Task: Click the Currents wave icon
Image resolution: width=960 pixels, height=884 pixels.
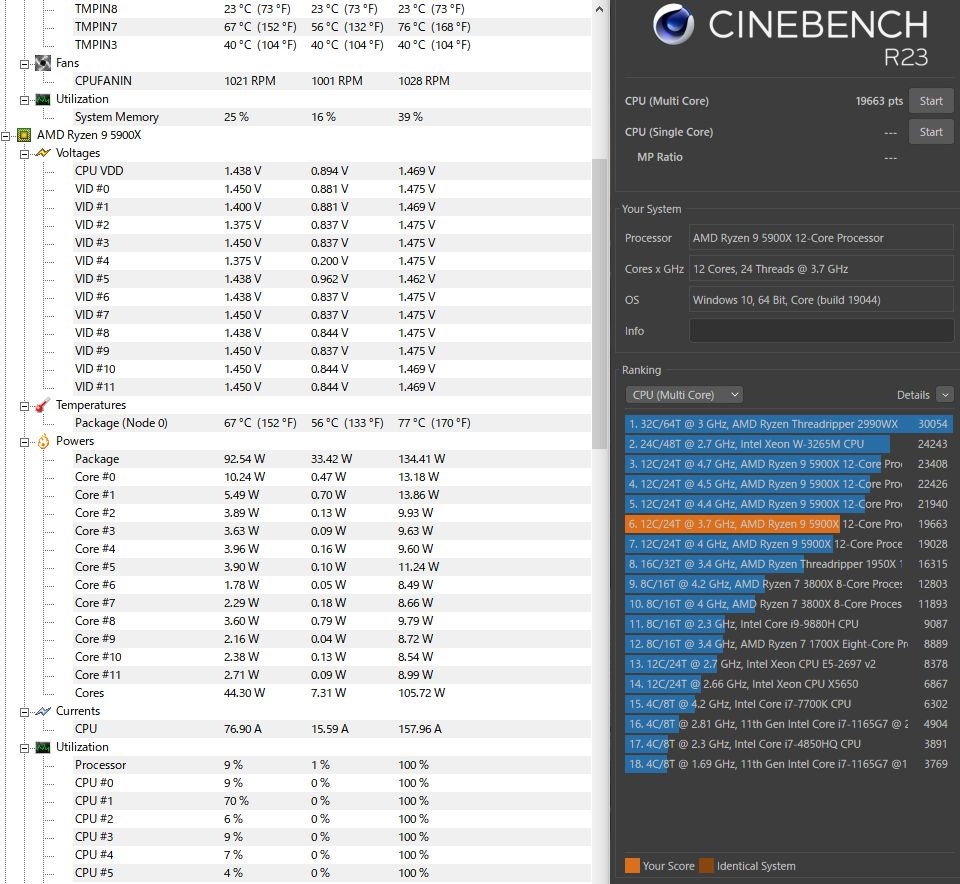Action: pyautogui.click(x=43, y=711)
